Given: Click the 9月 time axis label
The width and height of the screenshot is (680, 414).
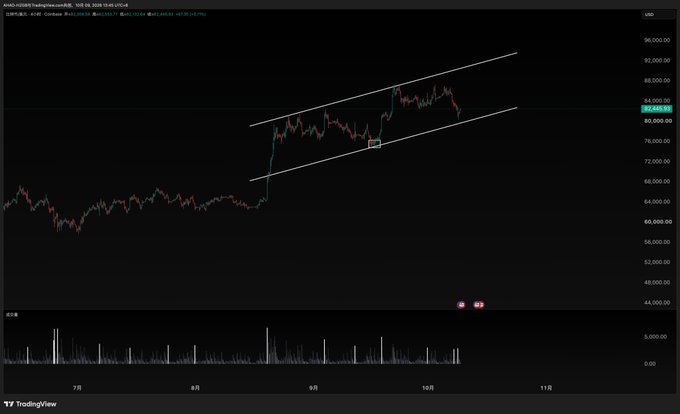Looking at the screenshot, I should click(x=314, y=388).
